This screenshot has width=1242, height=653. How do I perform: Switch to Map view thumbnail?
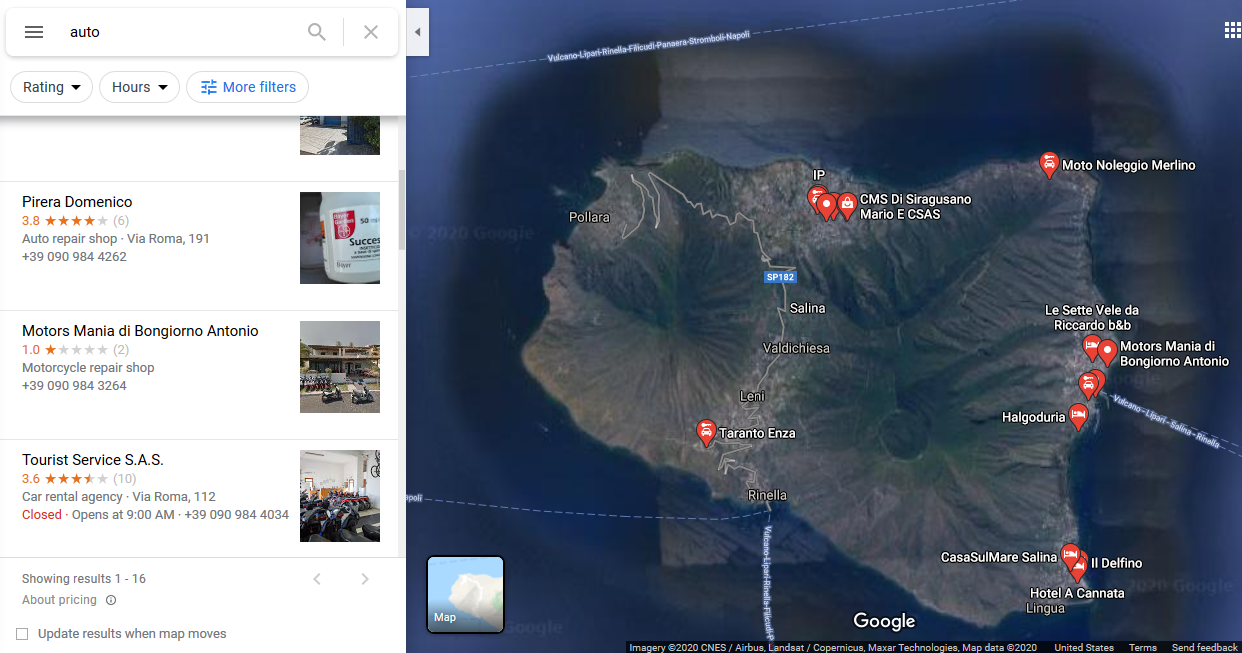465,595
